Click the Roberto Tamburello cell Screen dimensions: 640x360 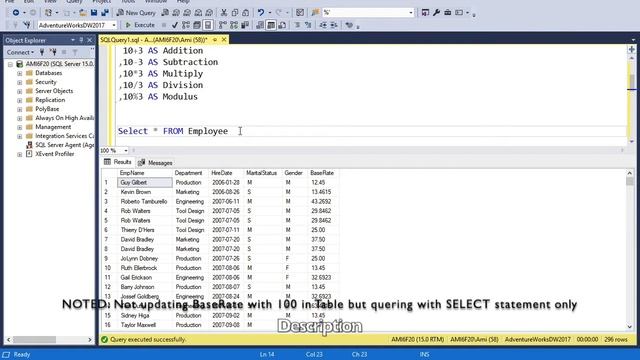pos(144,202)
